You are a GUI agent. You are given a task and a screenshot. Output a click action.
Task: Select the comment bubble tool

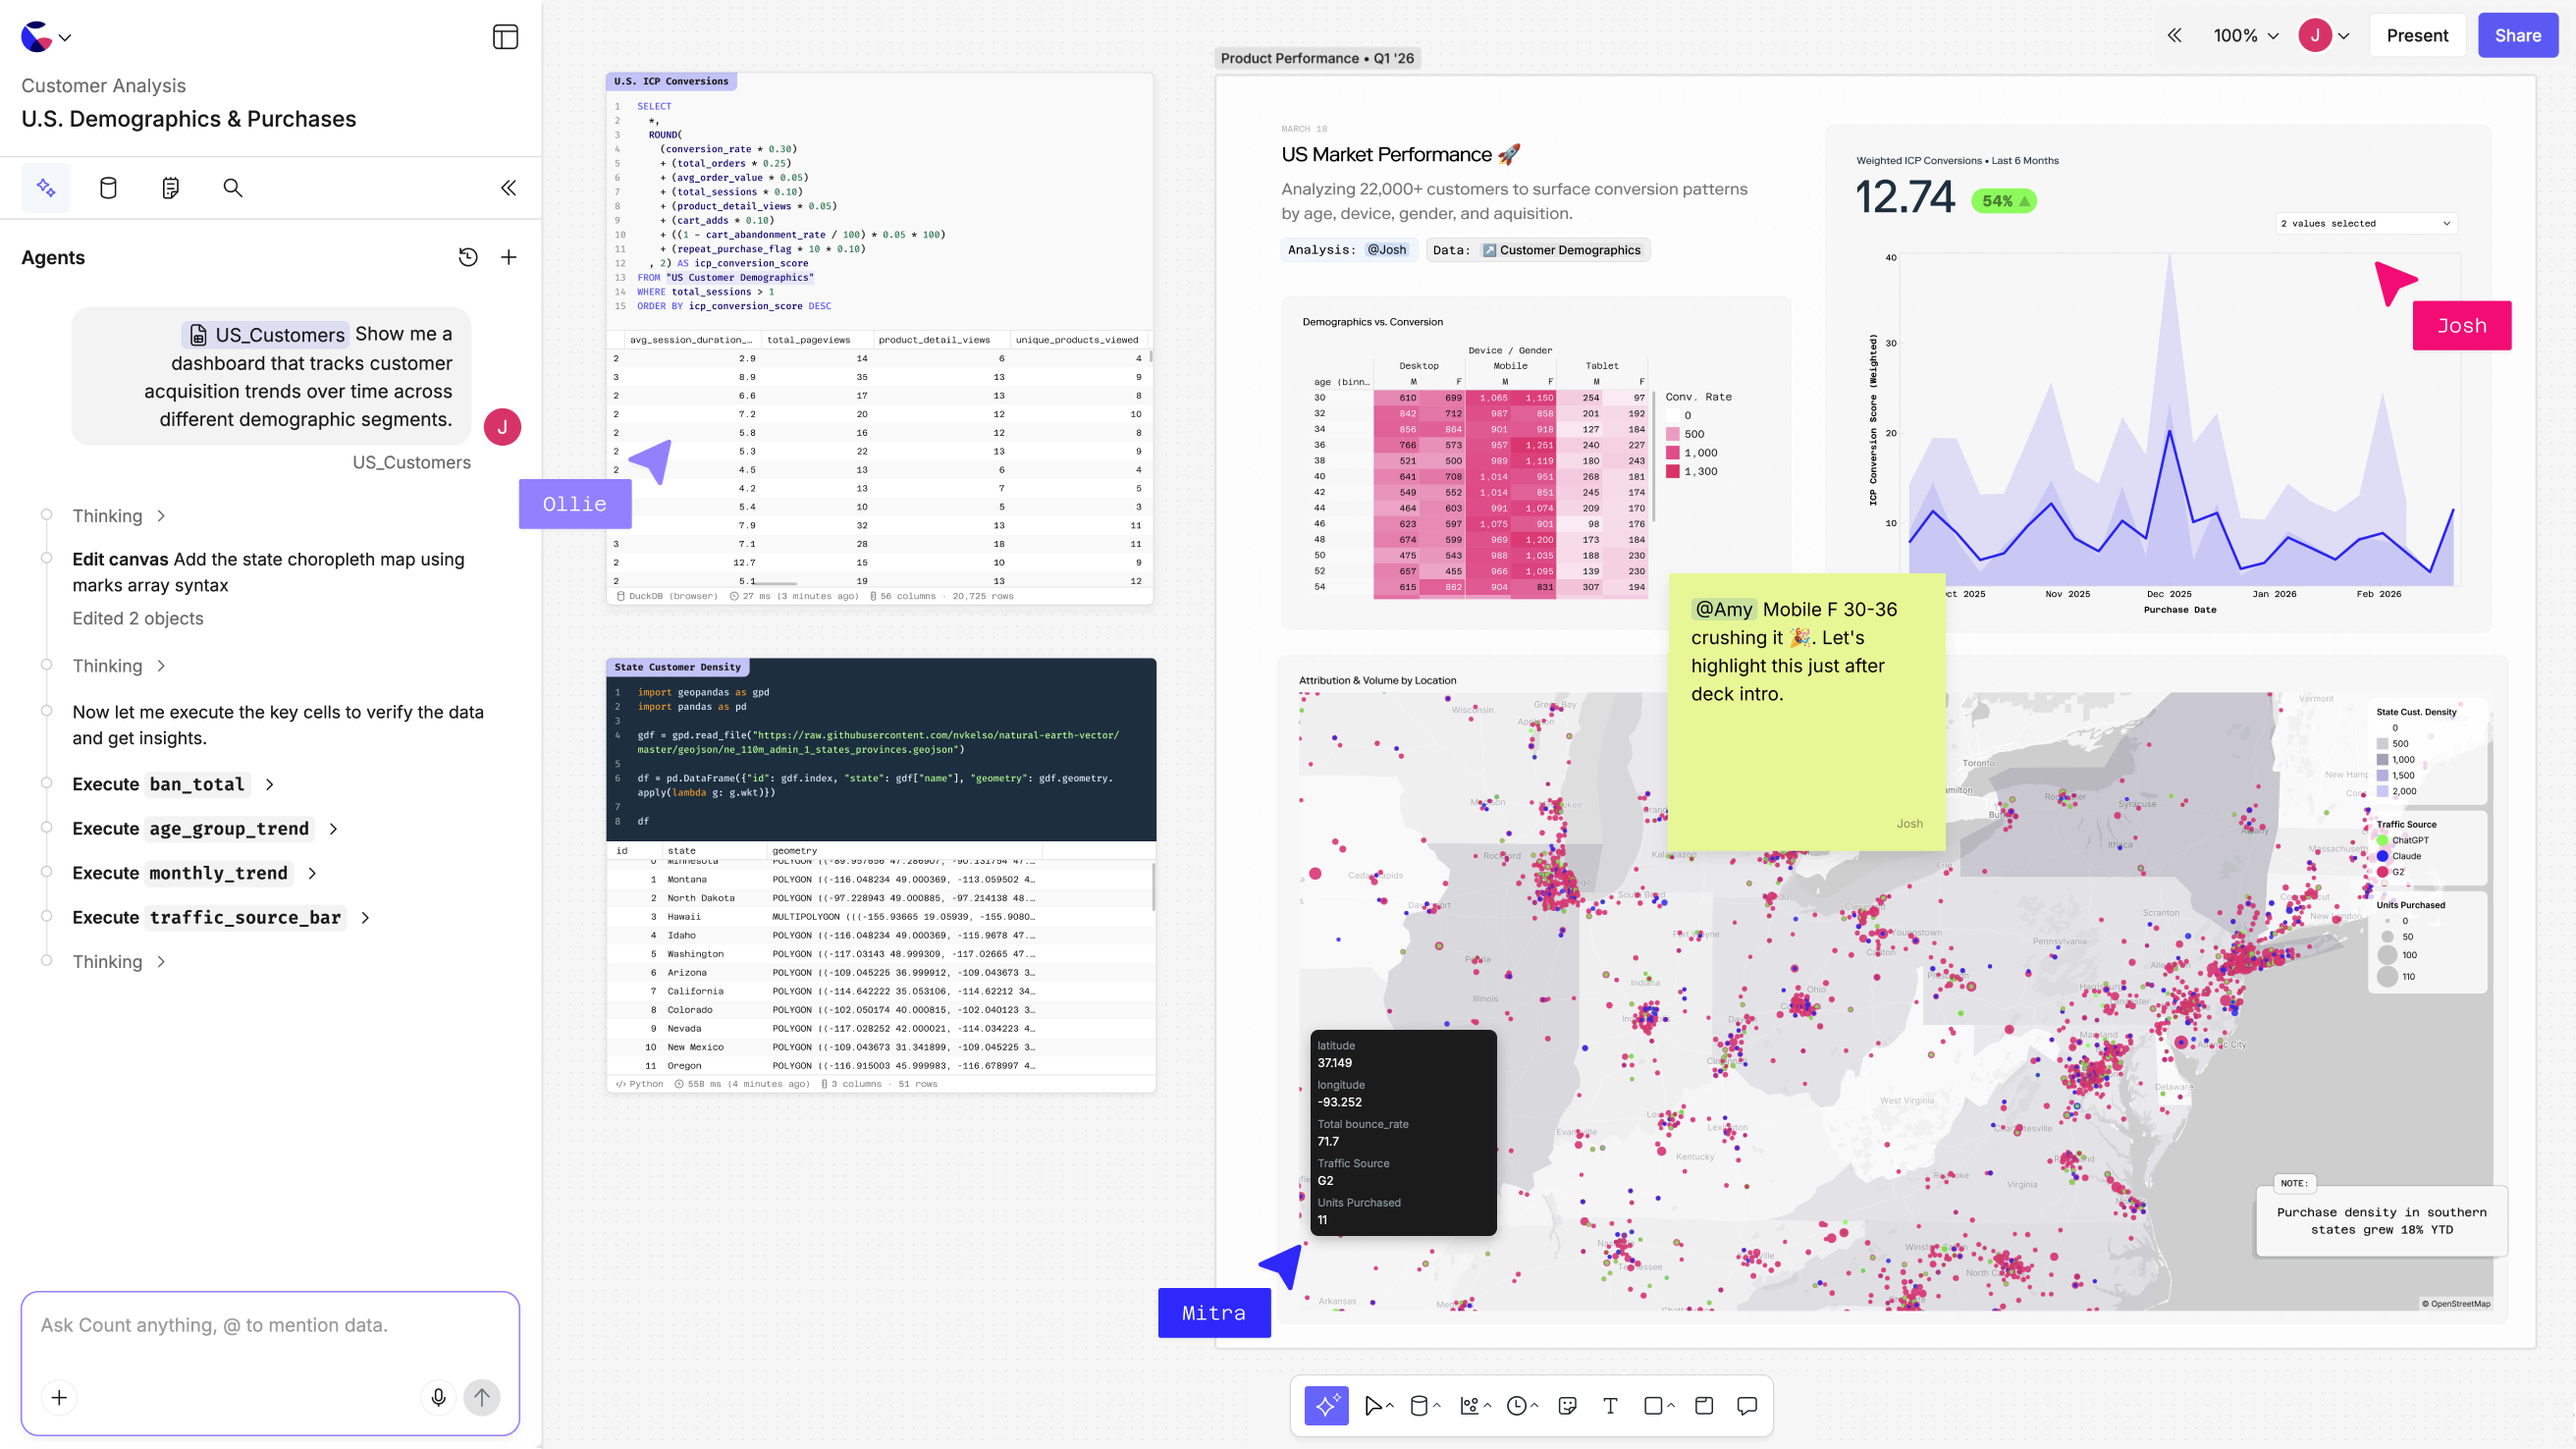(1747, 1406)
